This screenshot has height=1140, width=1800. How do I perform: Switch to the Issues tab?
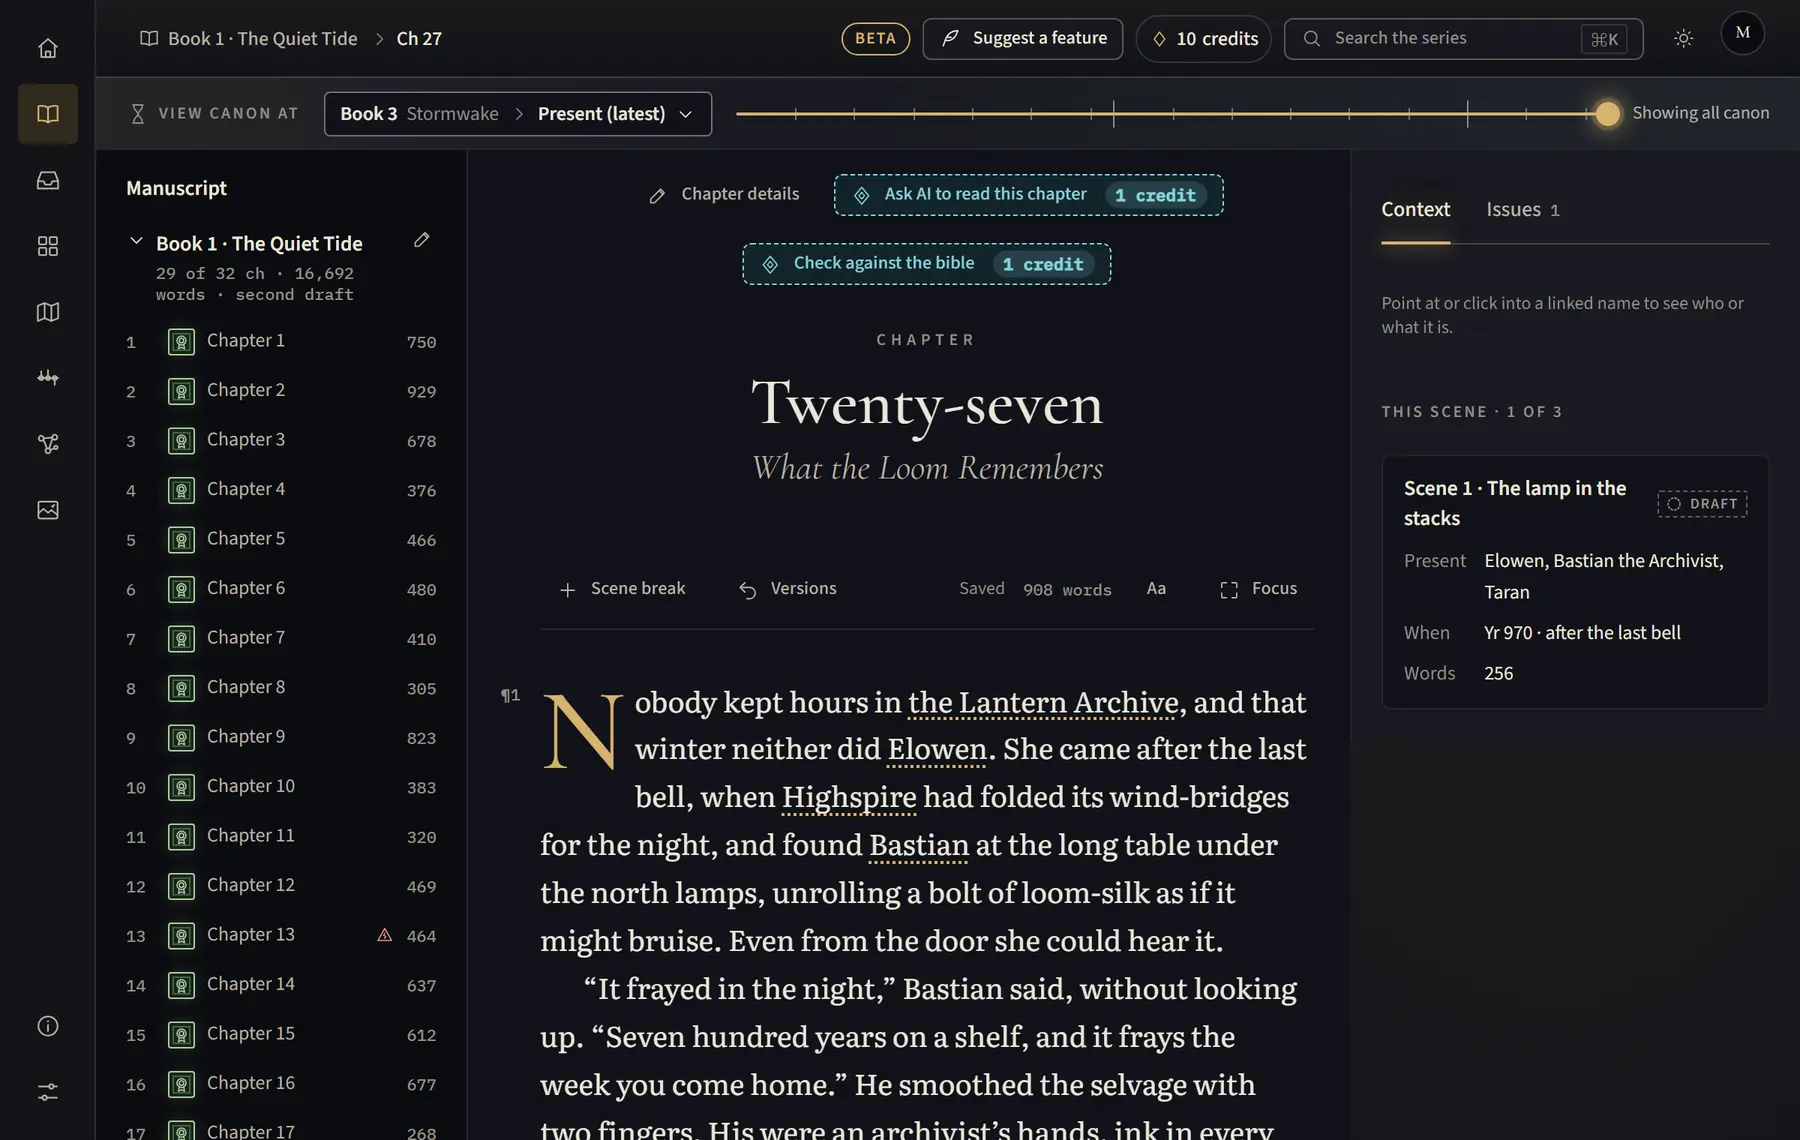1522,209
